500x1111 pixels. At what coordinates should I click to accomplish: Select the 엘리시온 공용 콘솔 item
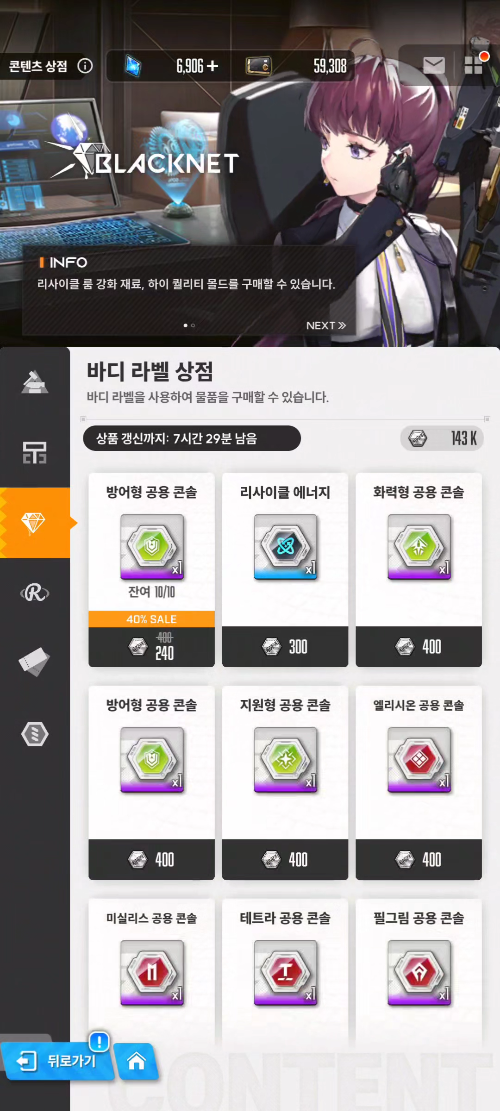419,783
